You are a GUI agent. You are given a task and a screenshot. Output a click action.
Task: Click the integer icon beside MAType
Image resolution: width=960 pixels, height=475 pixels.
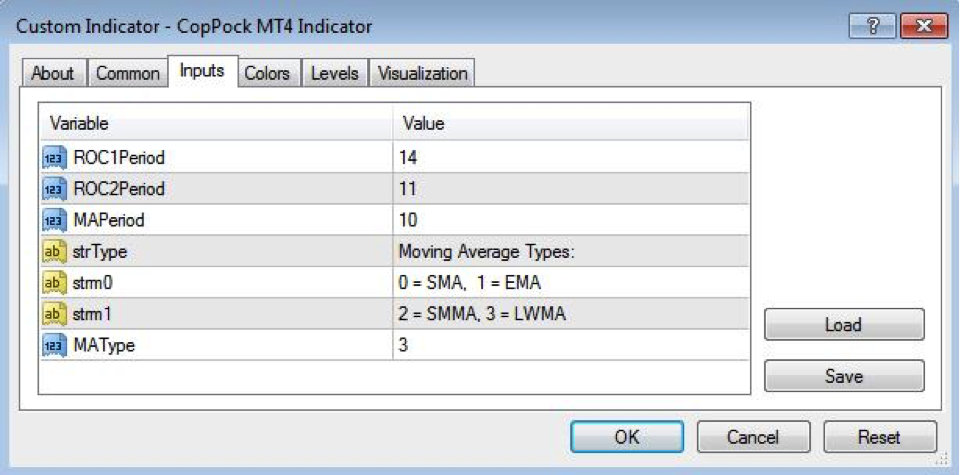coord(54,345)
